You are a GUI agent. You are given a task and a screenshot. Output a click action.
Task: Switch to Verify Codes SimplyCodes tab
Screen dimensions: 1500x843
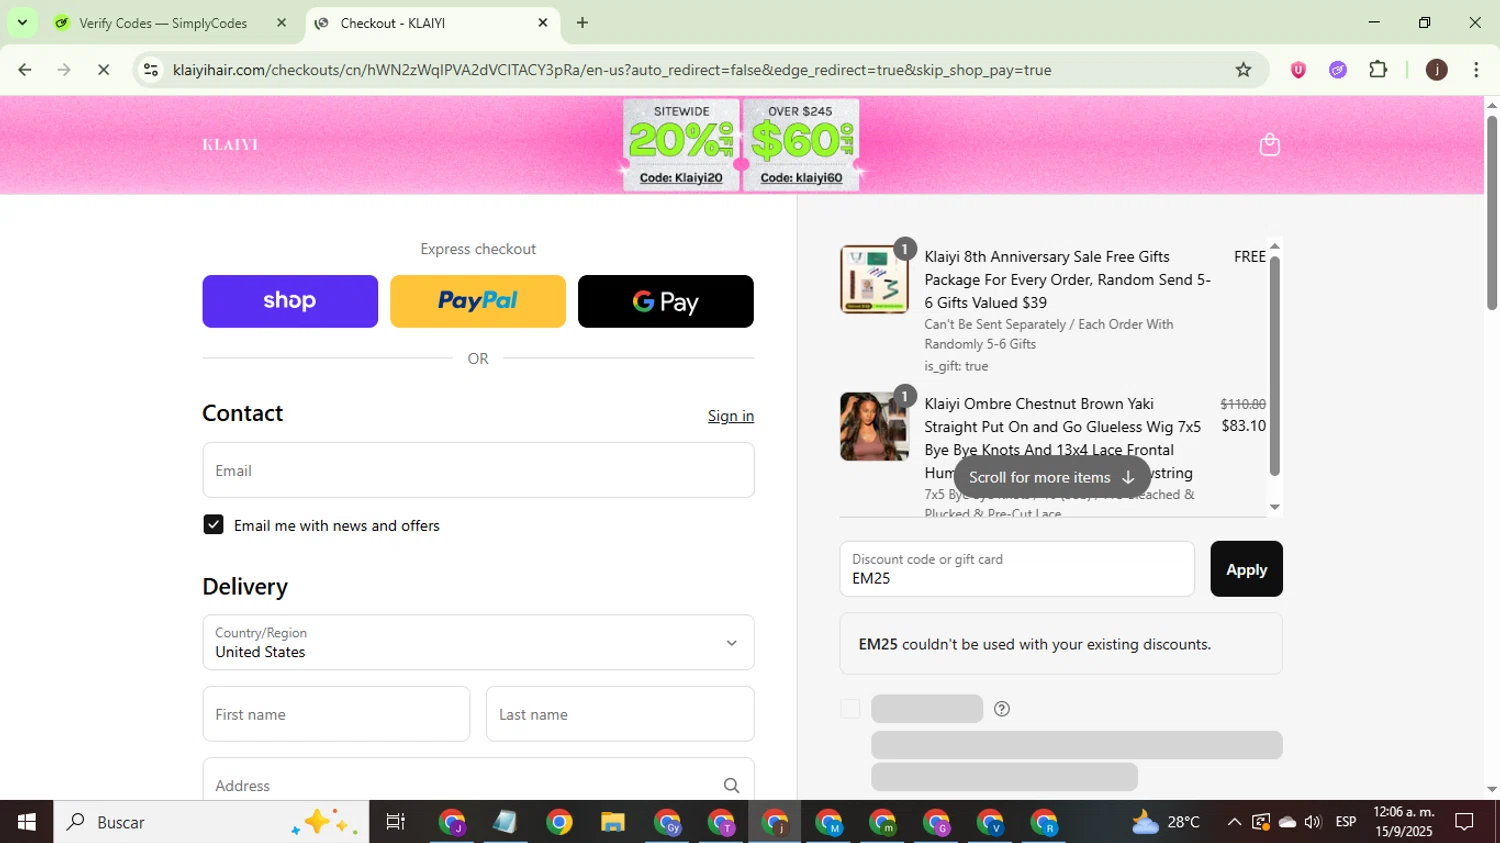(x=163, y=22)
